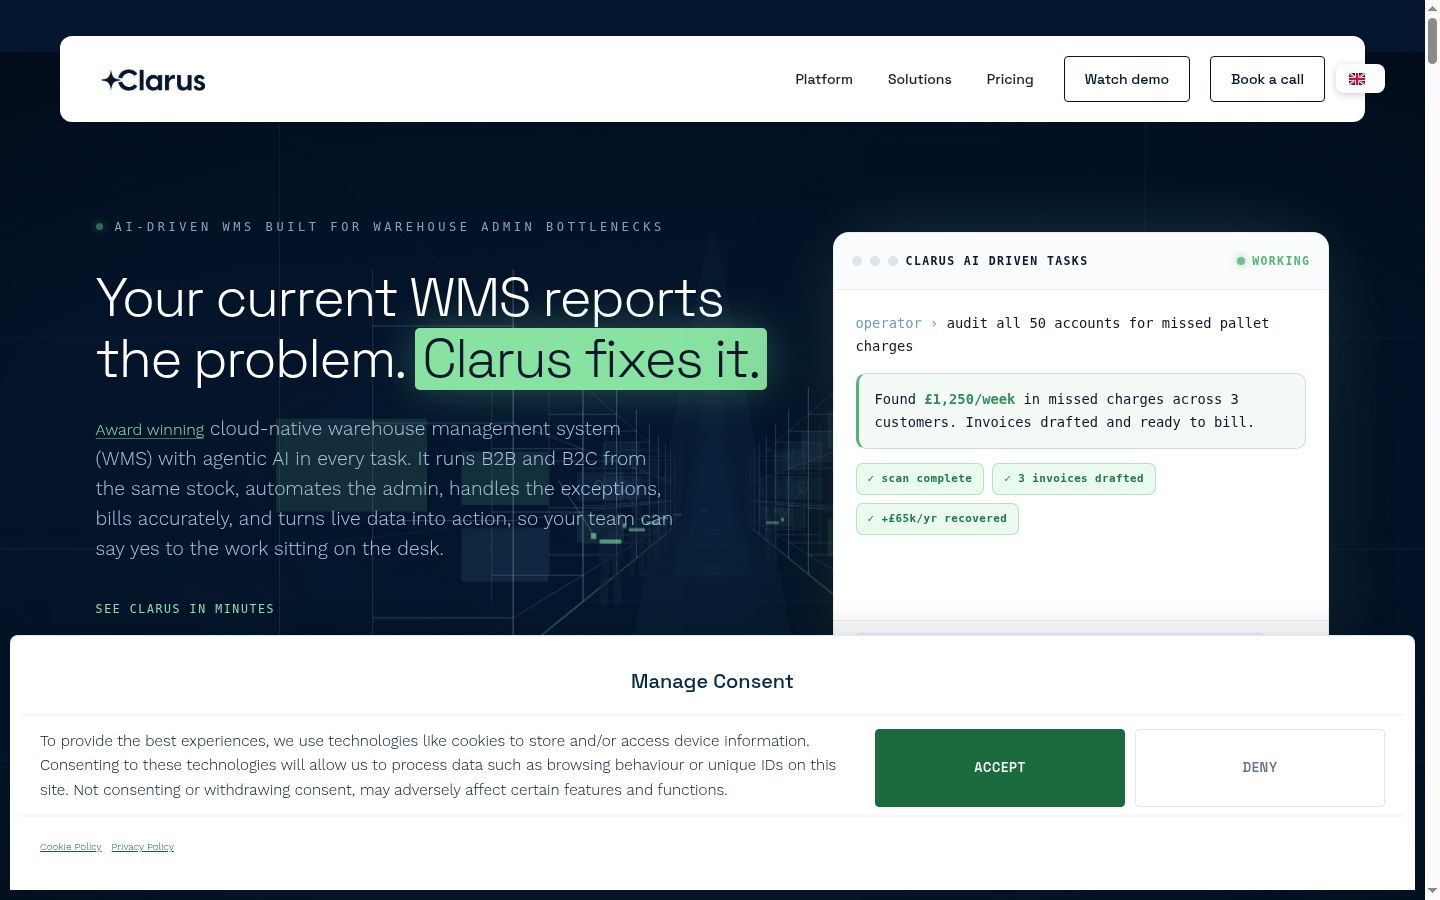Click the page vertical scrollbar thumb
1440x900 pixels.
(x=1432, y=40)
